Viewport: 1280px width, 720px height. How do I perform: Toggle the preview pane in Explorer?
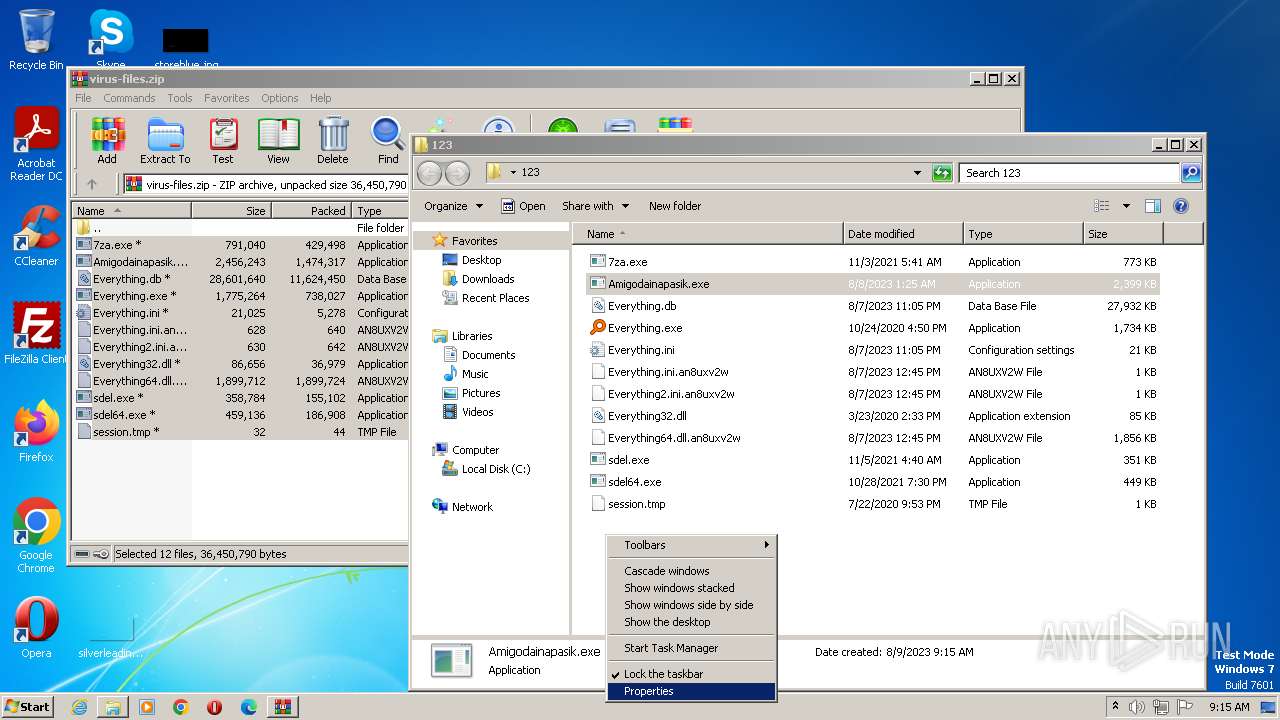1153,206
